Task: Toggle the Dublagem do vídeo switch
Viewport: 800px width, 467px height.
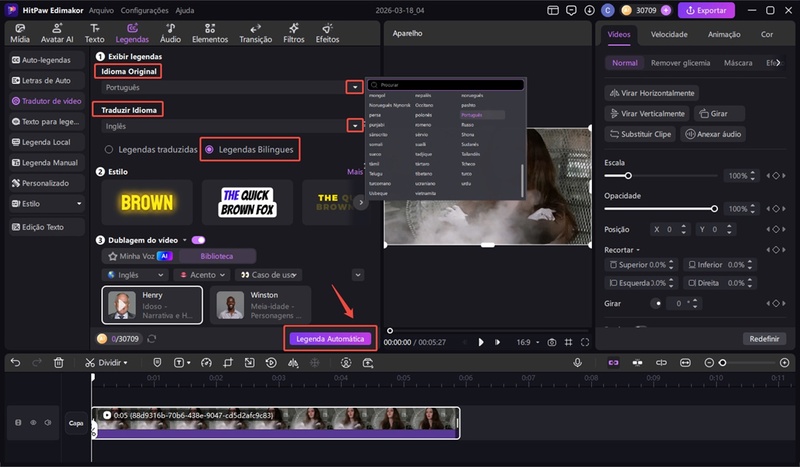Action: pos(198,240)
